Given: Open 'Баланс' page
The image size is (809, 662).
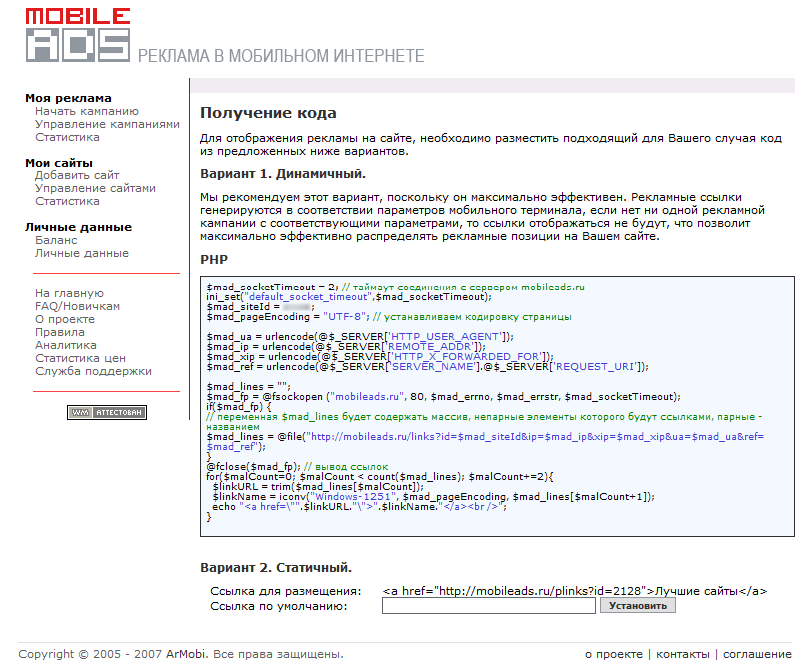Looking at the screenshot, I should tap(56, 240).
